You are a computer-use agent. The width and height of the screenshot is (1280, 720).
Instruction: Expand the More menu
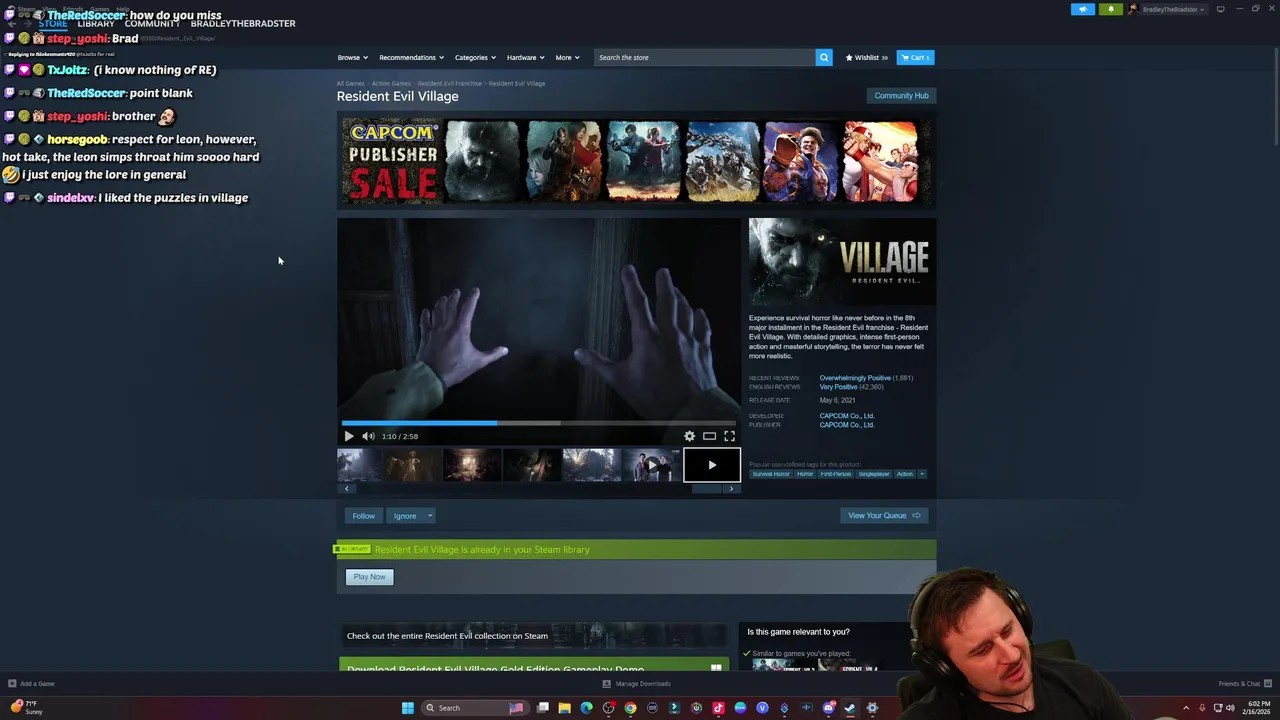(567, 57)
